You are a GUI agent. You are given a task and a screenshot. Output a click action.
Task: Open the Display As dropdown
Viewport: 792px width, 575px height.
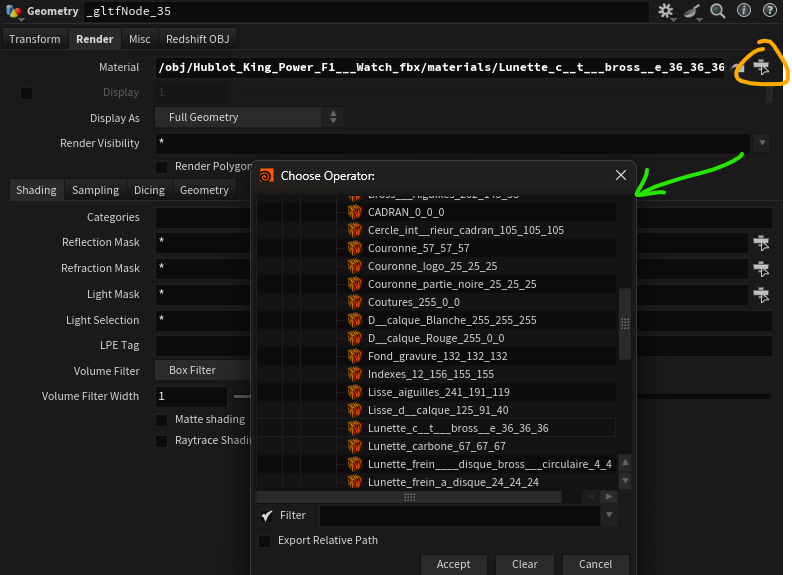coord(249,117)
